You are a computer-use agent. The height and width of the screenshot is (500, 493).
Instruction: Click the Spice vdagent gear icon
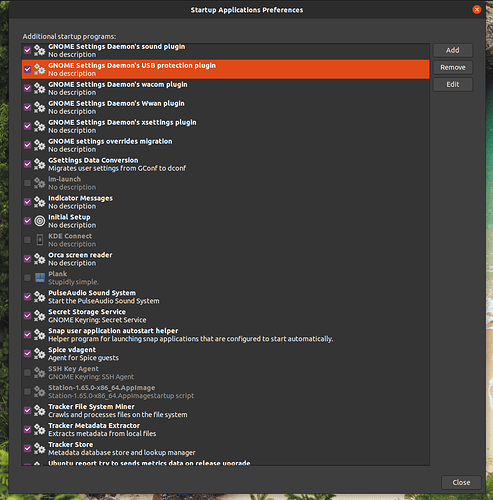[x=39, y=354]
